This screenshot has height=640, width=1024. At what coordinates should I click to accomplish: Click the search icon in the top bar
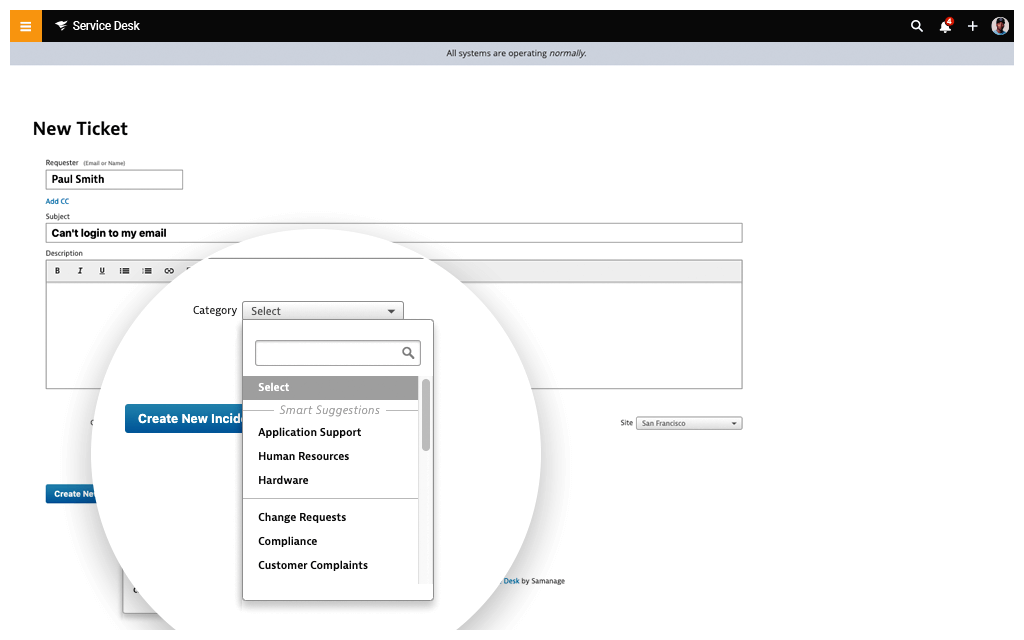click(917, 26)
